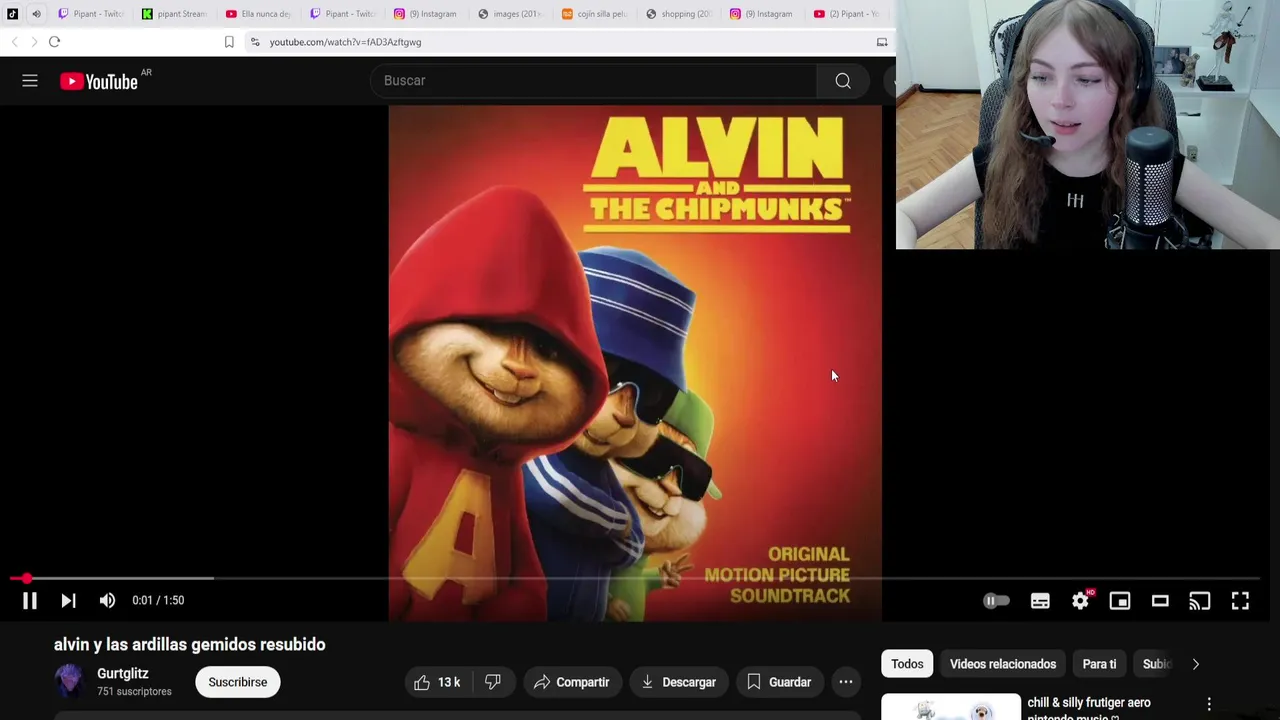
Task: Select the Todos filter chip
Action: (x=907, y=664)
